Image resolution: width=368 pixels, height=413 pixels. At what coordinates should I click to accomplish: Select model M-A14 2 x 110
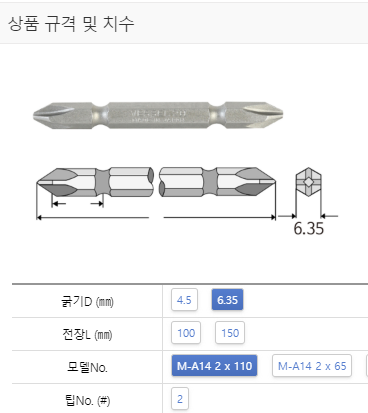click(214, 366)
